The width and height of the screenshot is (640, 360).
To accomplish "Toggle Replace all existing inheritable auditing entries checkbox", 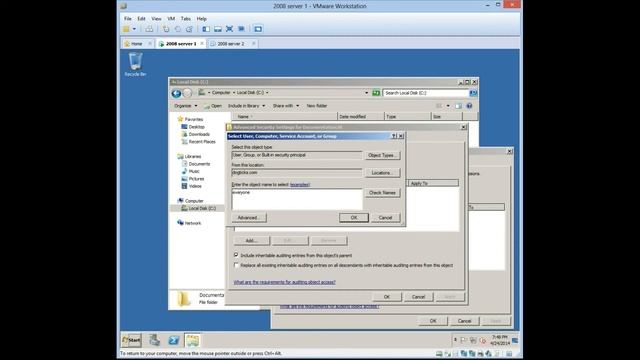I will tap(236, 265).
